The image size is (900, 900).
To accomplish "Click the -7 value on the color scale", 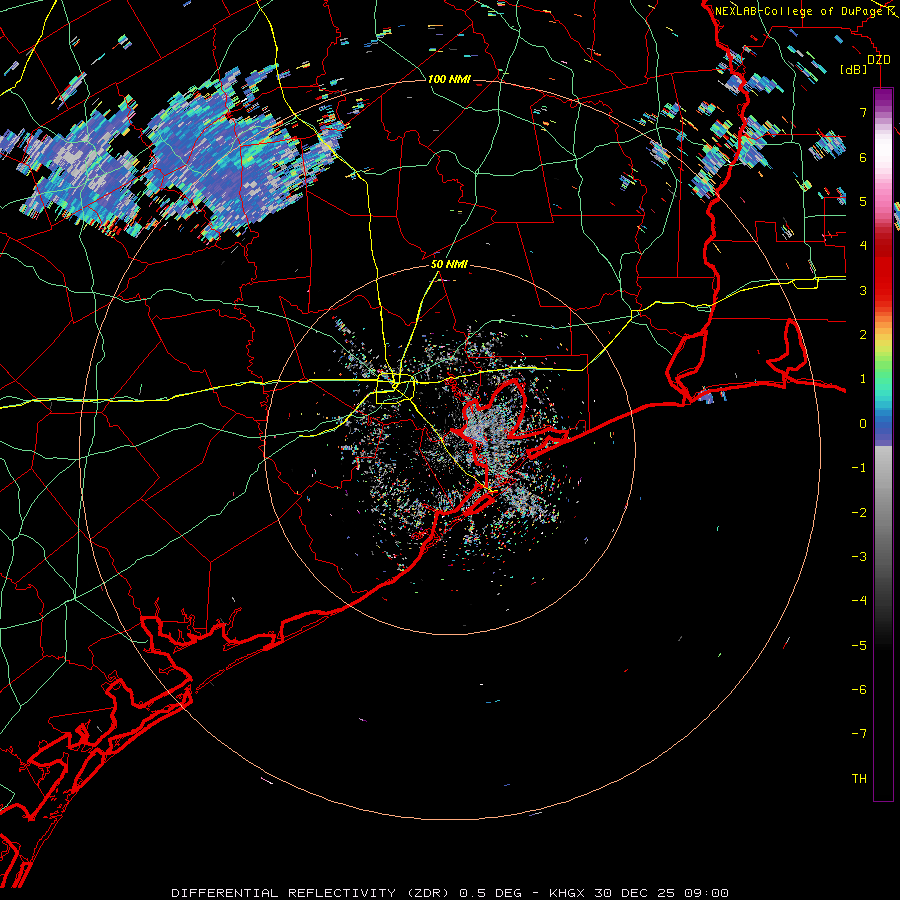I will click(859, 734).
